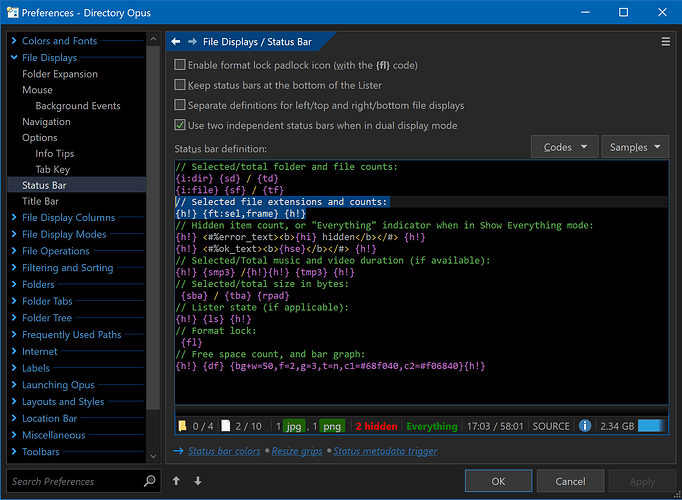Click the arrow icon before Status bar colors
682x500 pixels.
(x=178, y=451)
